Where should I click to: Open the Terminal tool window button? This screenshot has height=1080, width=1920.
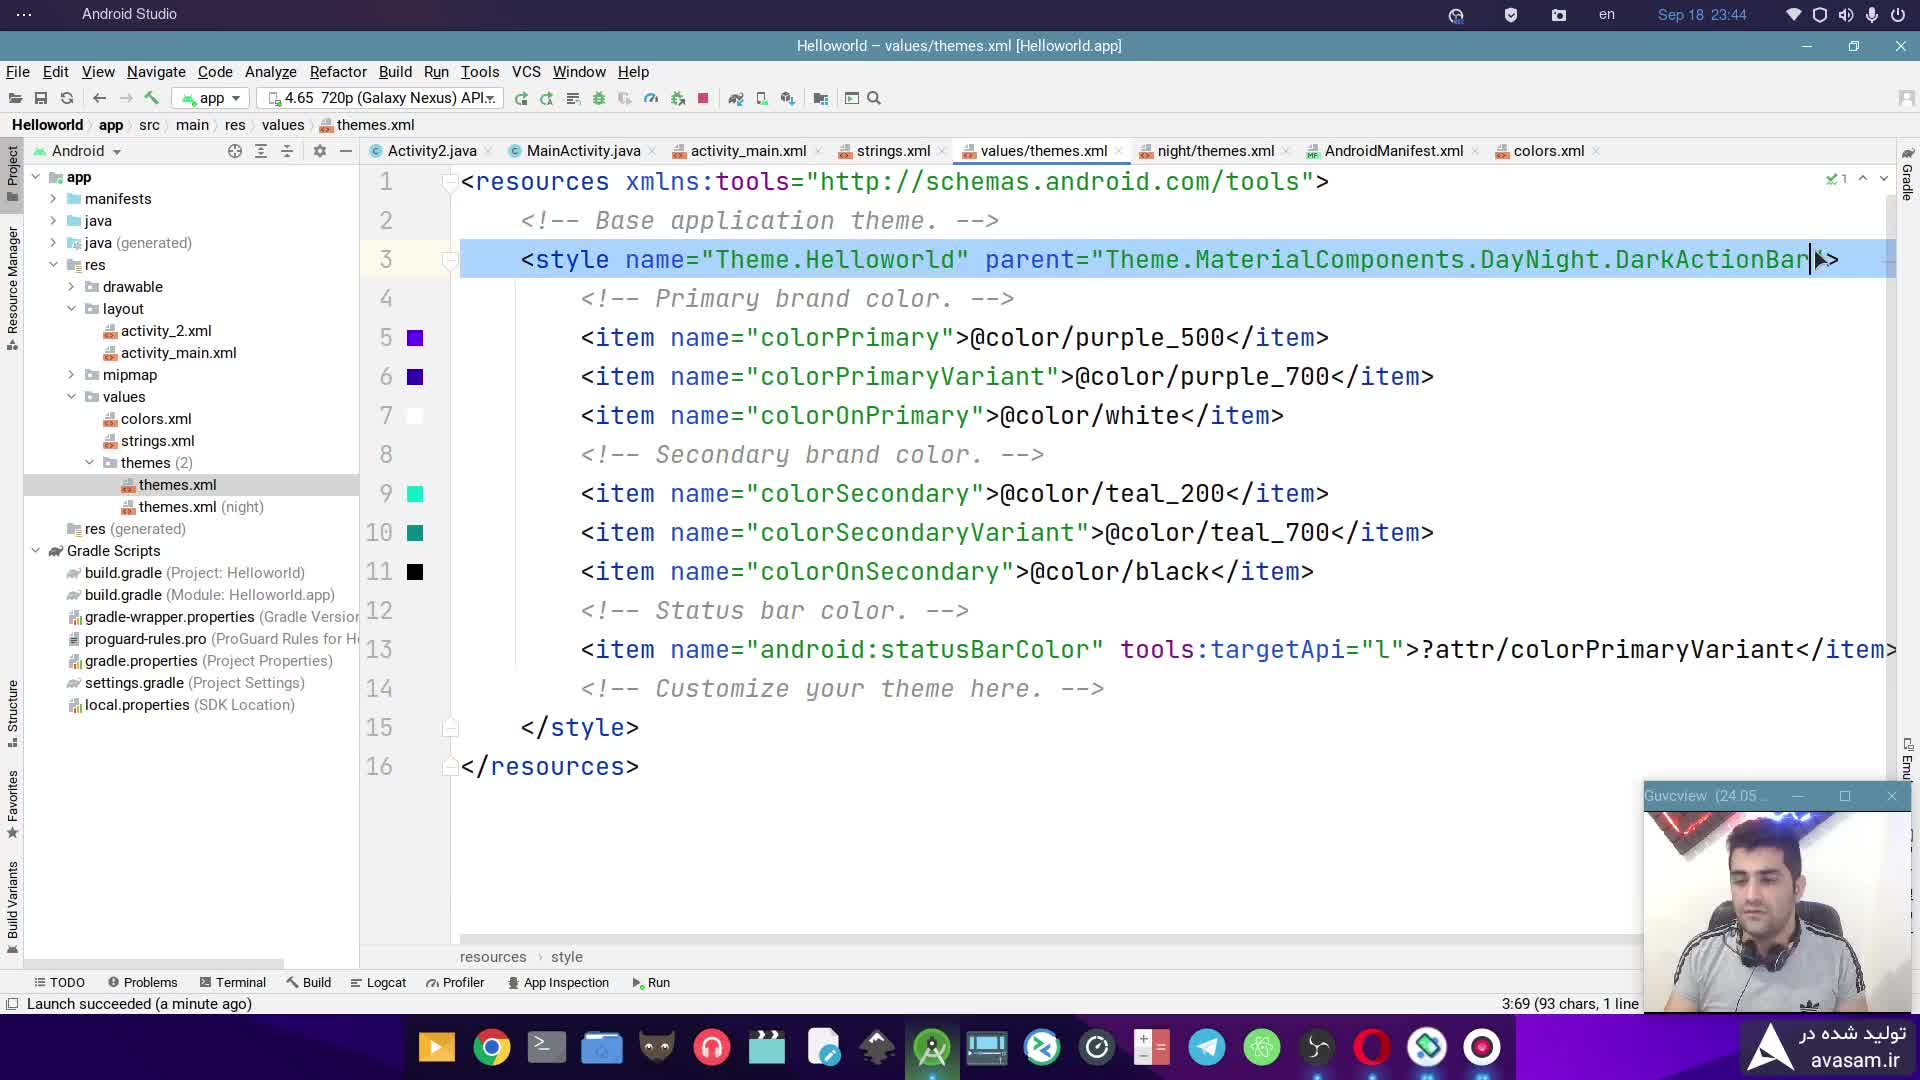(233, 983)
